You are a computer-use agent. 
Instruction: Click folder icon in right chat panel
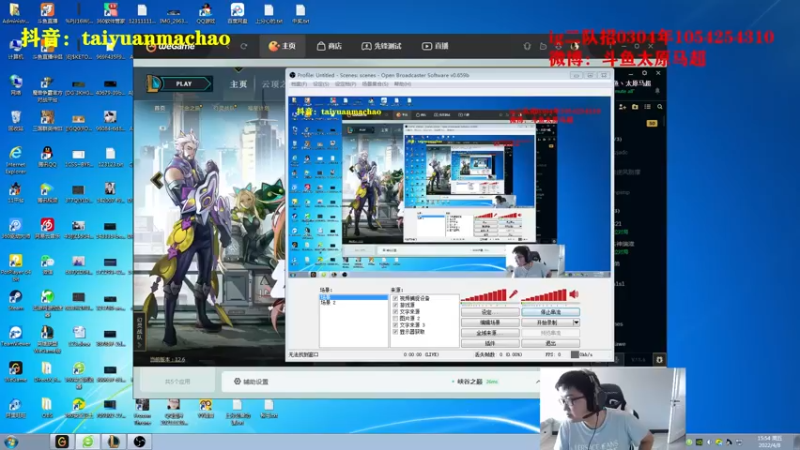click(635, 107)
